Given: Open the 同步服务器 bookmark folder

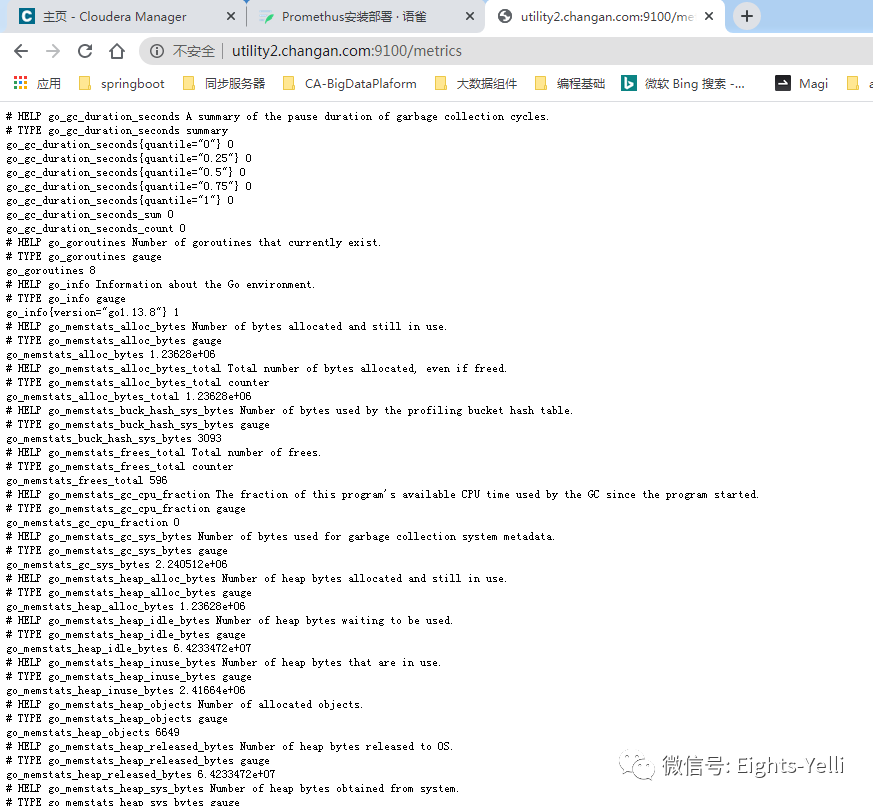Looking at the screenshot, I should [x=224, y=83].
